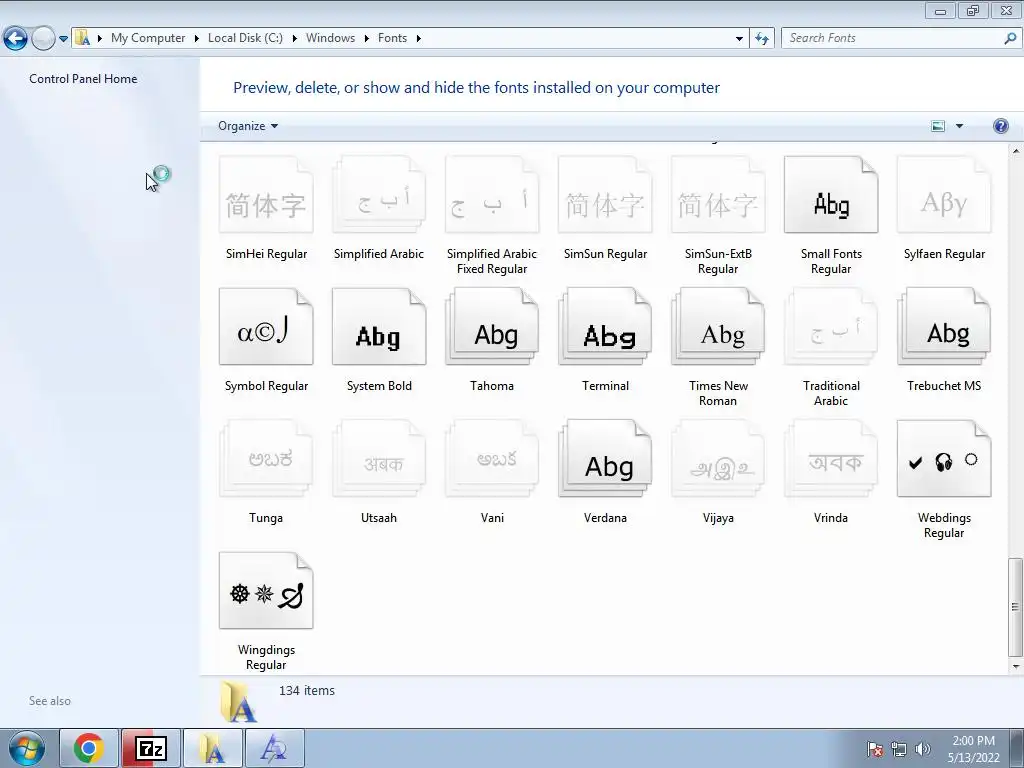Screen dimensions: 1024x768
Task: Select the SimSun-ExtB Regular font icon
Action: [x=718, y=195]
